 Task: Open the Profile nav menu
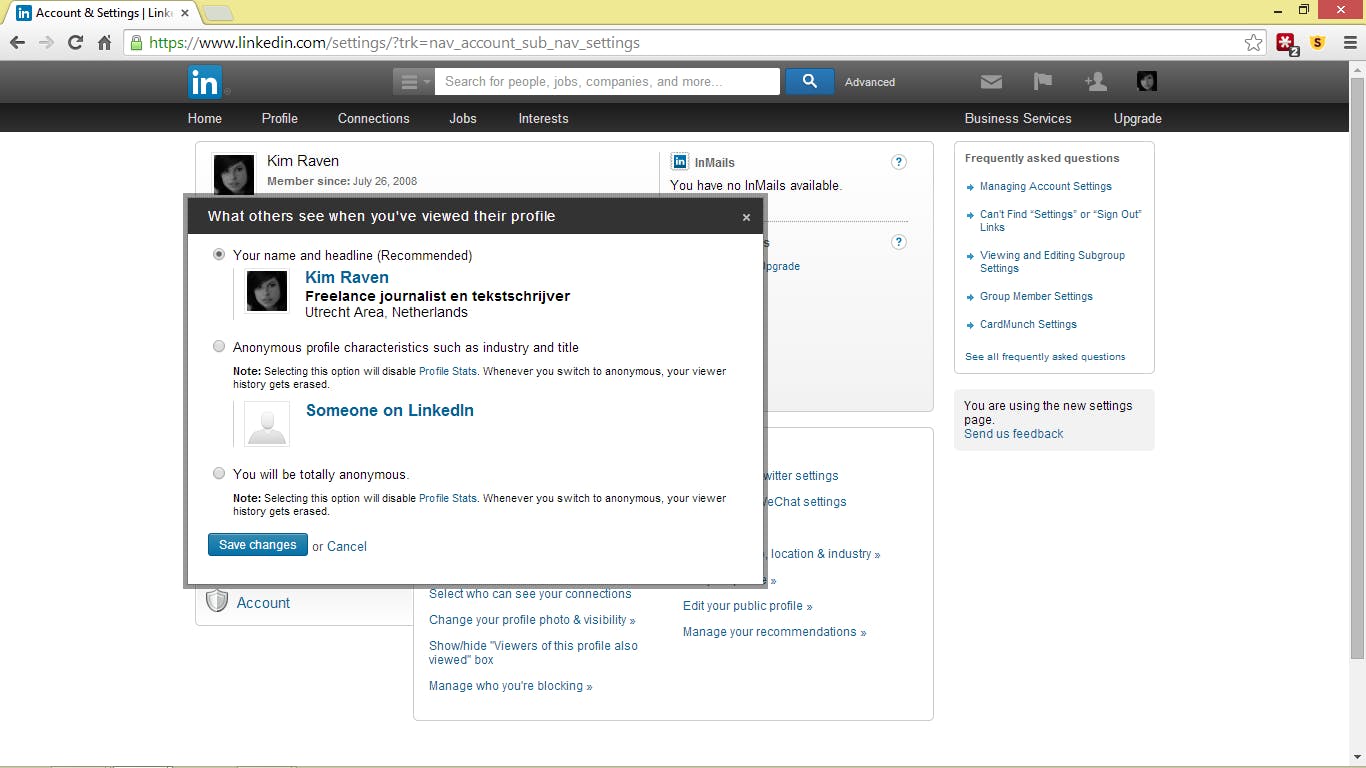[x=280, y=118]
